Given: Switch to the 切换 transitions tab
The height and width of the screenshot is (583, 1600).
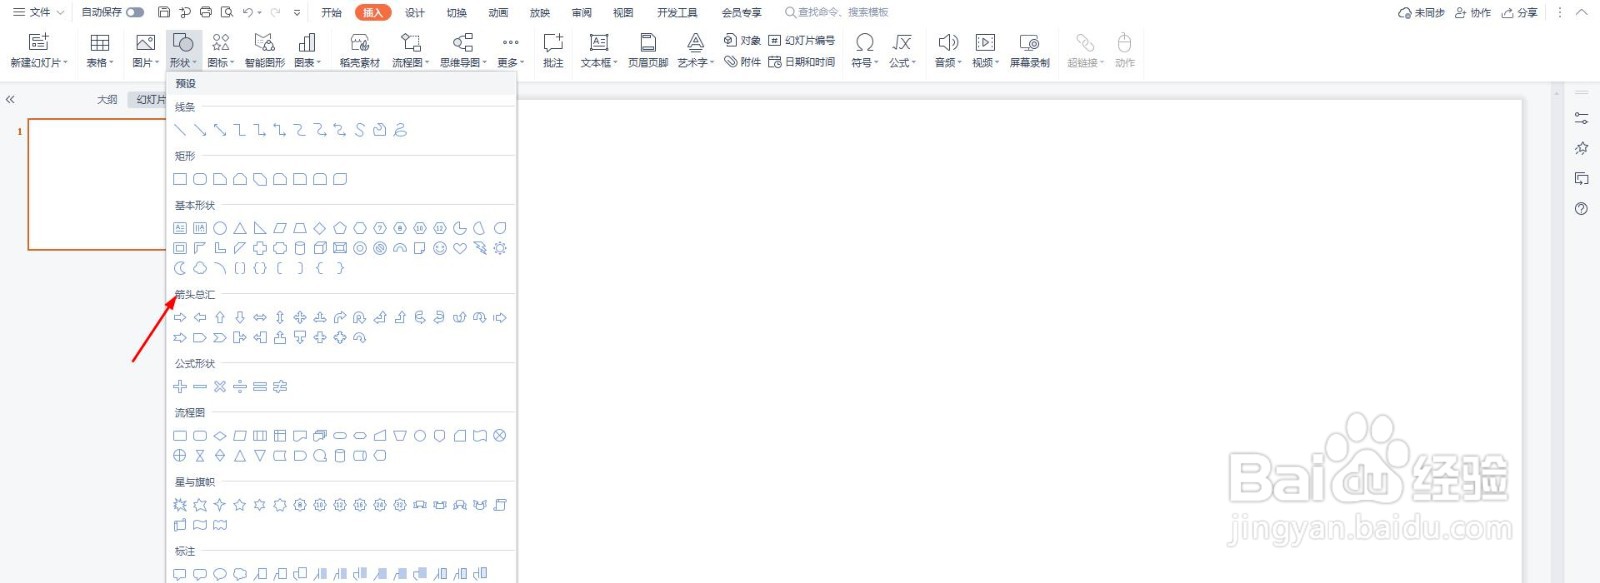Looking at the screenshot, I should coord(457,13).
